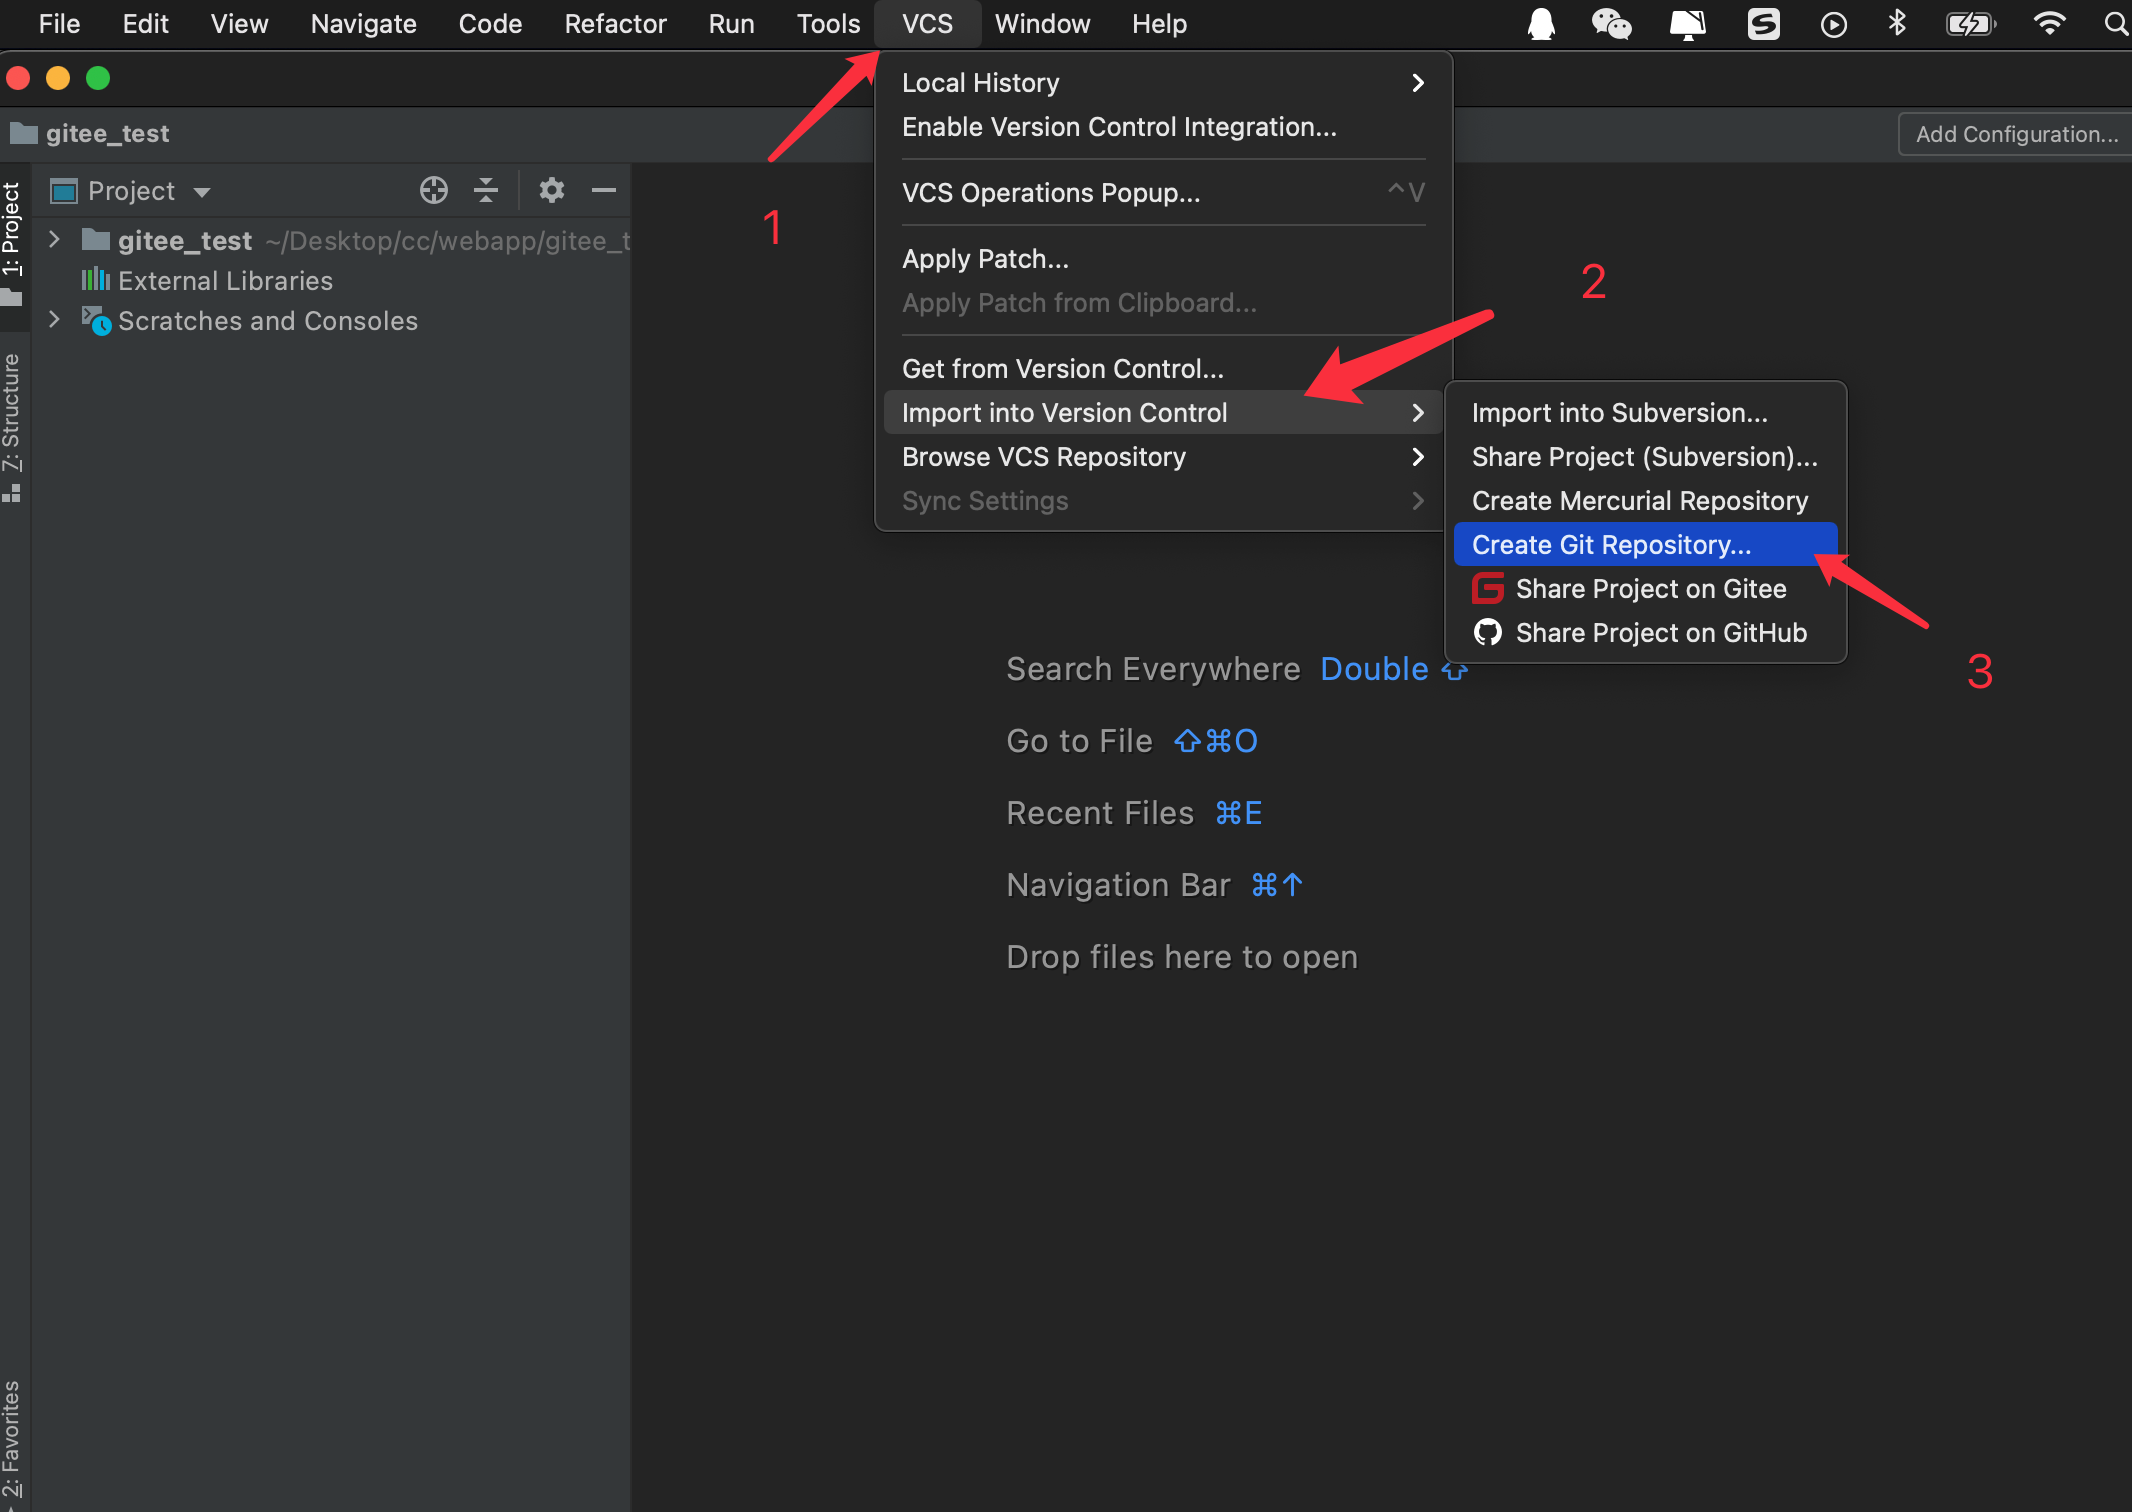Click the WeChat icon in menu bar
Image resolution: width=2132 pixels, height=1512 pixels.
tap(1610, 23)
